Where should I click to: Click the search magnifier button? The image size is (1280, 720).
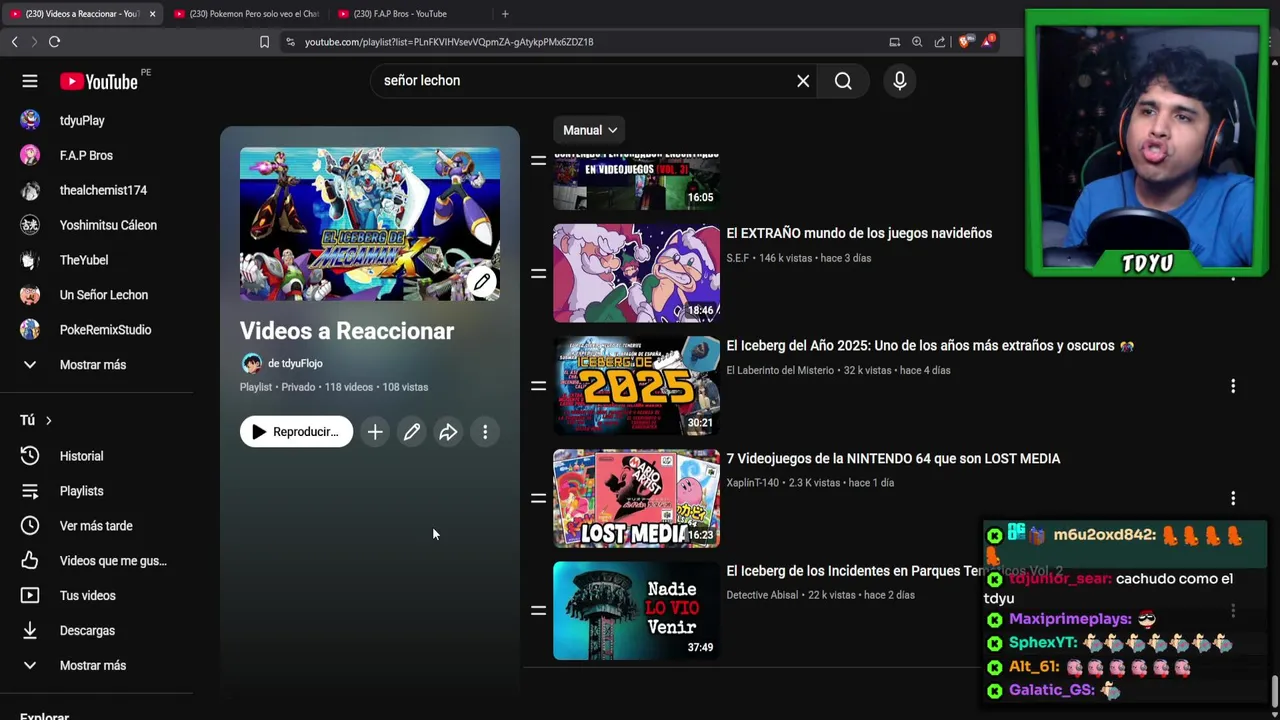click(843, 81)
